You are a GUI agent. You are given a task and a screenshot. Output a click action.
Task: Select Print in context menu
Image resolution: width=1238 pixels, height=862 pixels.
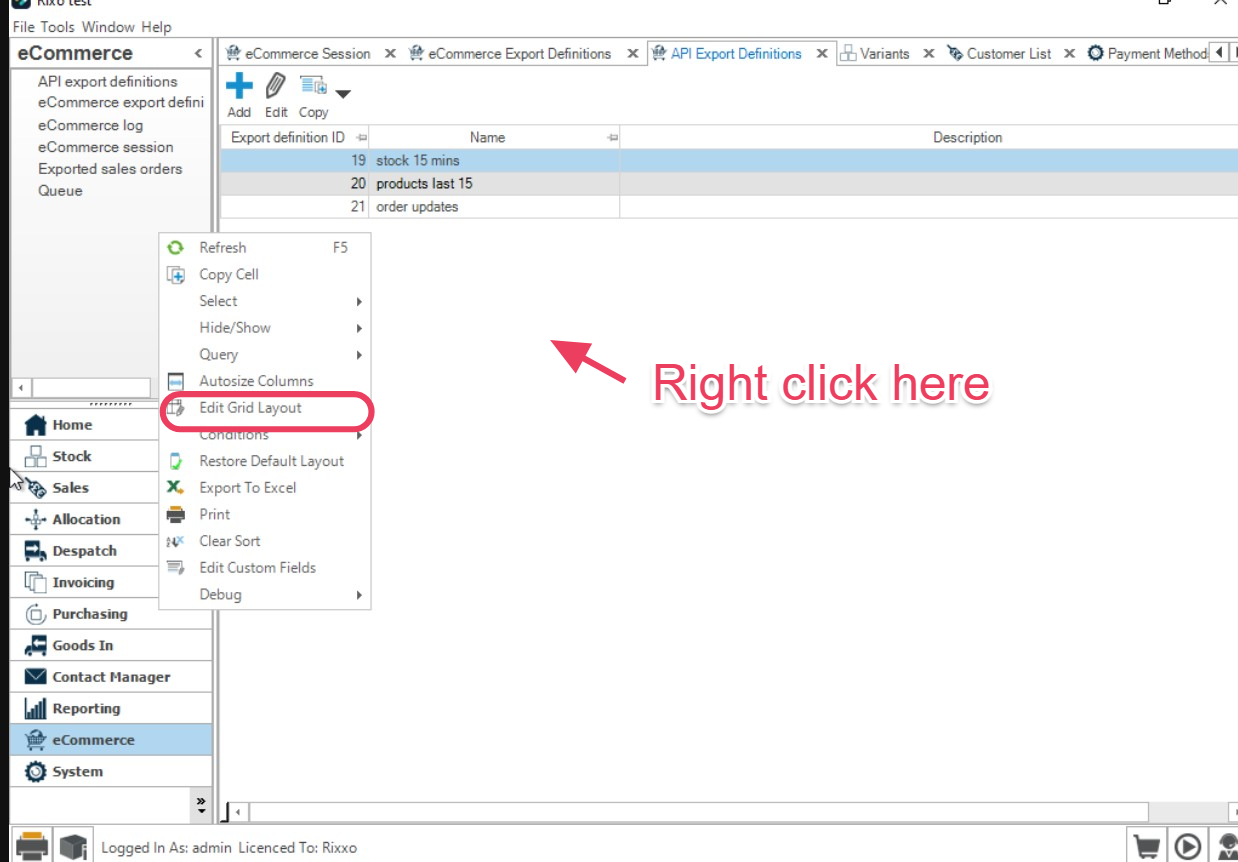tap(265, 514)
